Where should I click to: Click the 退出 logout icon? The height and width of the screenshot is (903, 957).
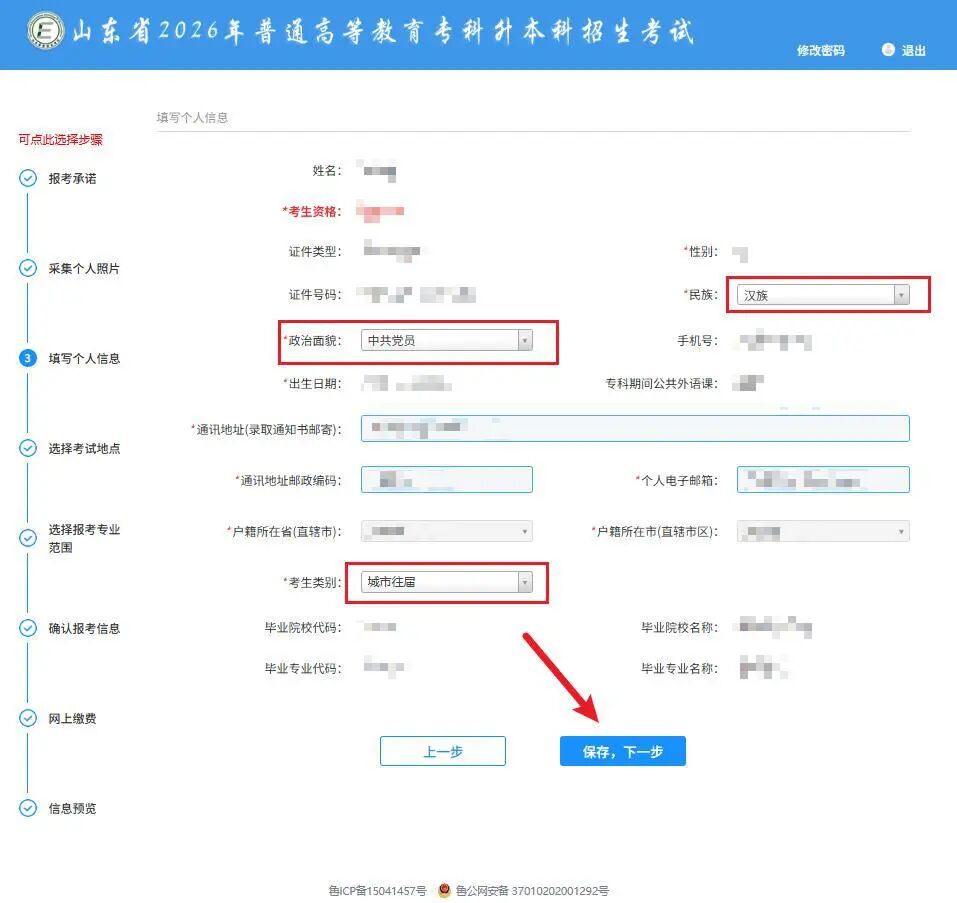(888, 50)
